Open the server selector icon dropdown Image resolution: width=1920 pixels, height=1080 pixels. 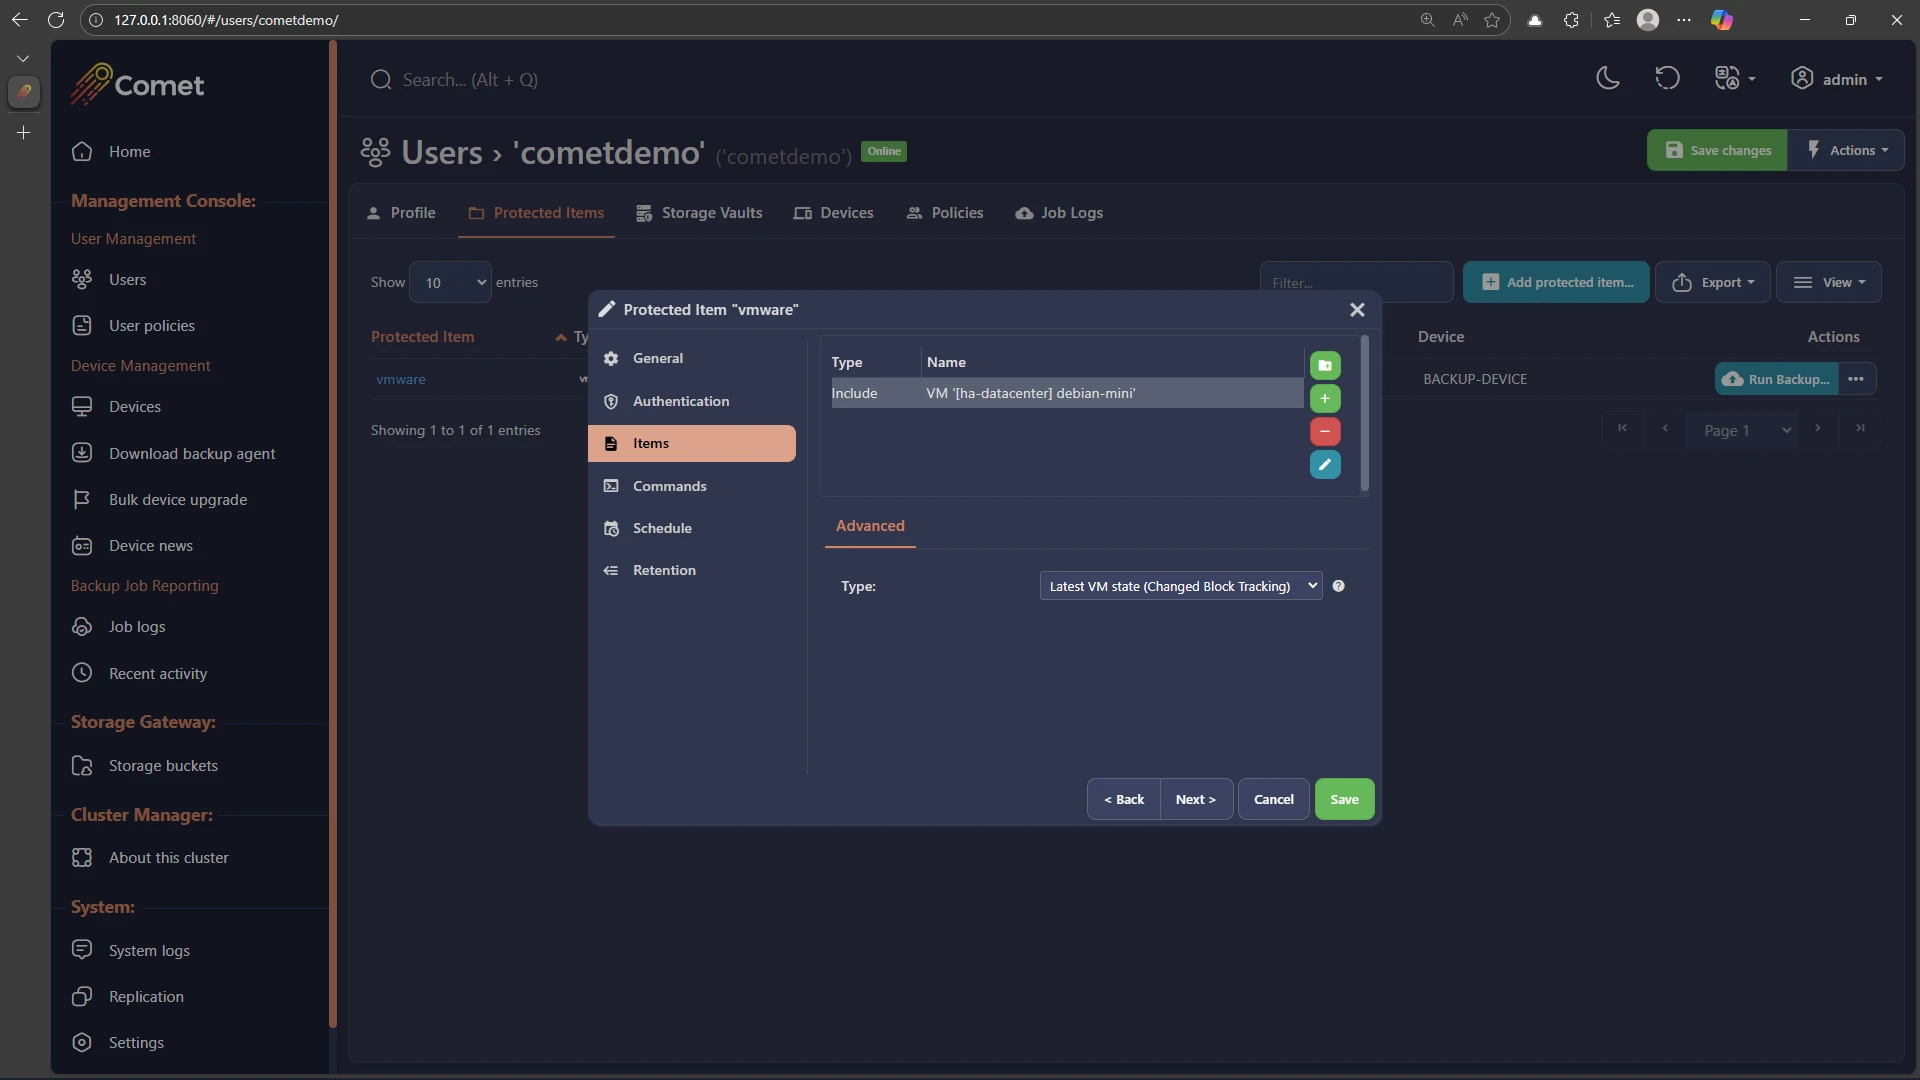click(x=1735, y=79)
